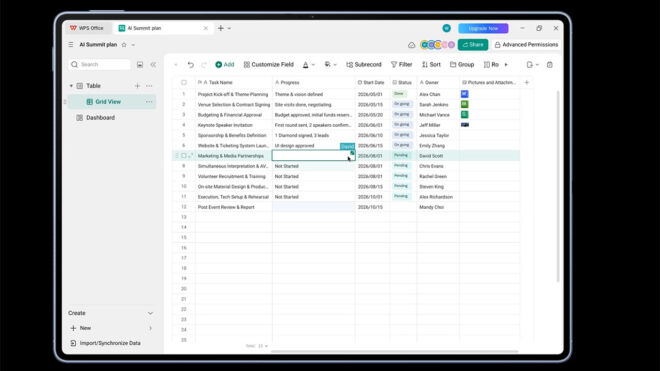Click the user account avatar
This screenshot has width=660, height=371.
(447, 28)
